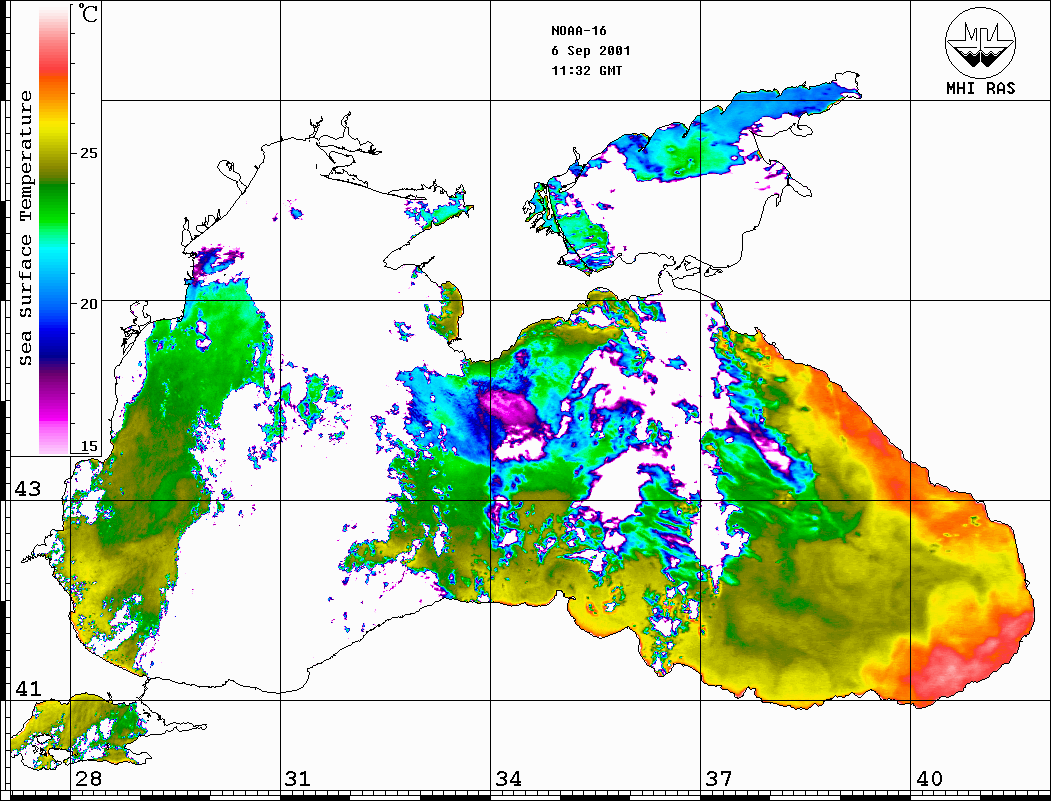Click the 'MHI RAS' caption text
This screenshot has width=1051, height=801.
981,88
